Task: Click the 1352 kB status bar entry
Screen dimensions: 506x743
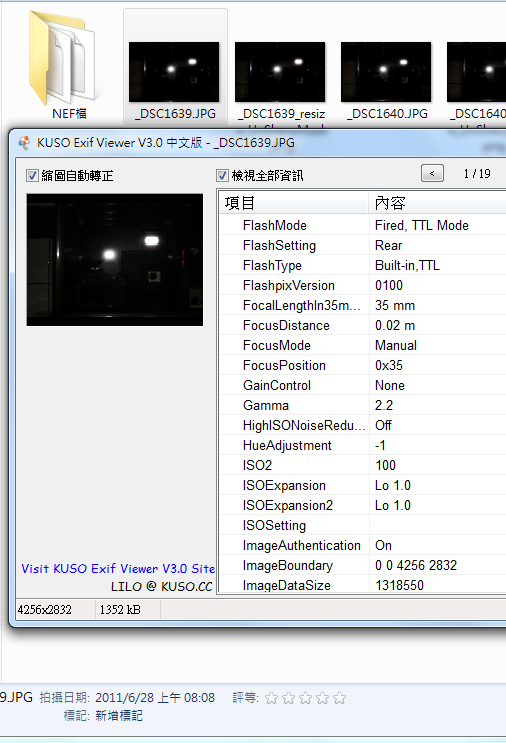Action: (x=120, y=609)
